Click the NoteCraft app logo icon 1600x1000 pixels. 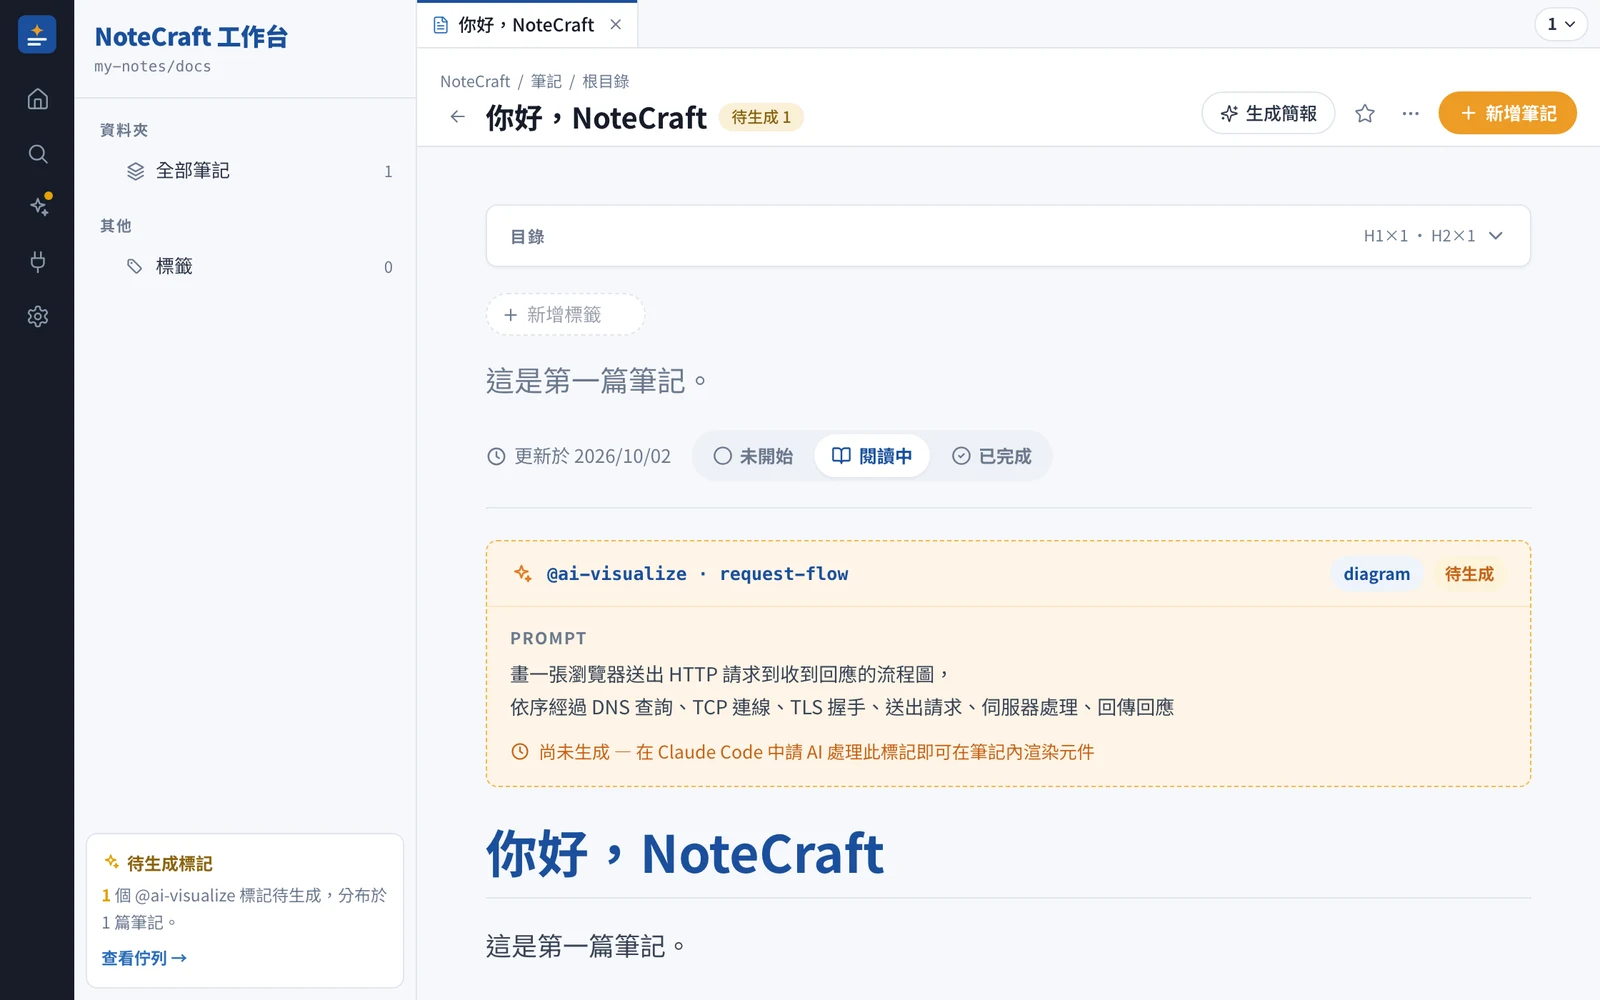37,35
